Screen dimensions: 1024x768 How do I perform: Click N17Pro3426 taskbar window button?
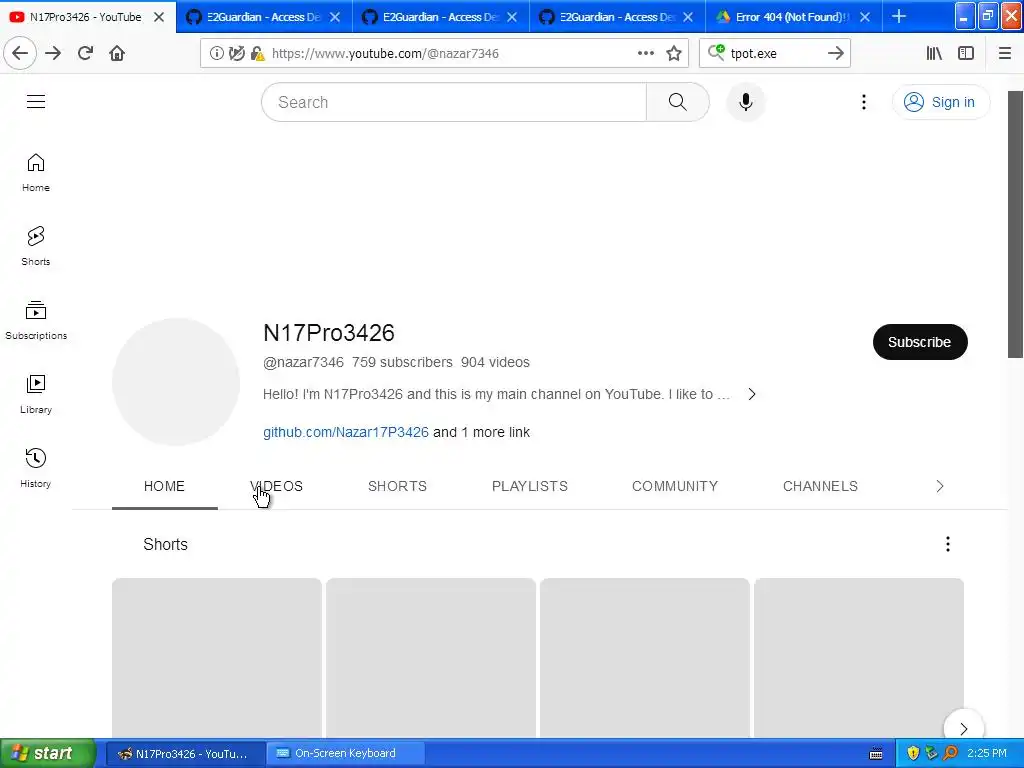click(x=185, y=753)
